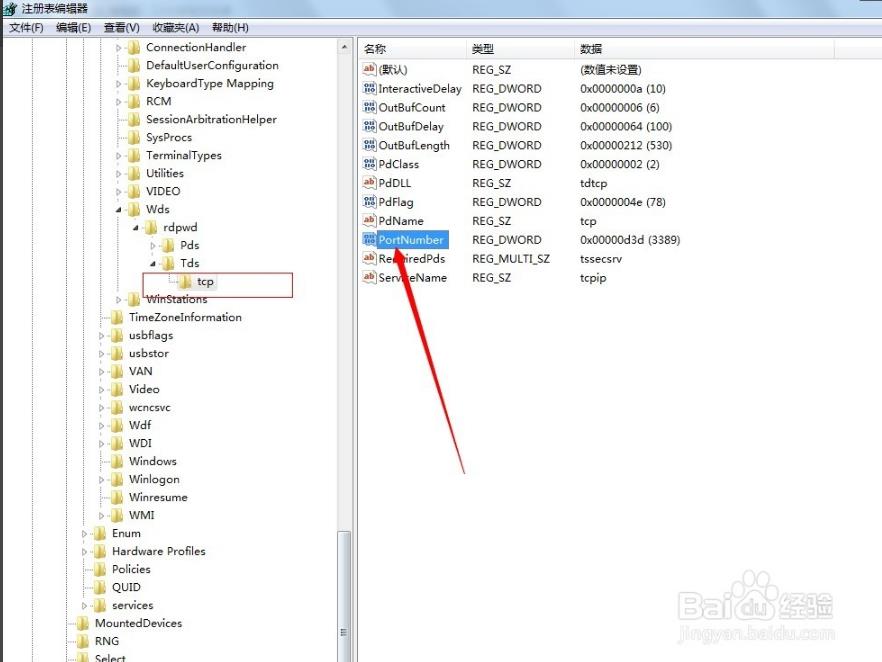Click the tcp folder icon in tree

click(185, 282)
